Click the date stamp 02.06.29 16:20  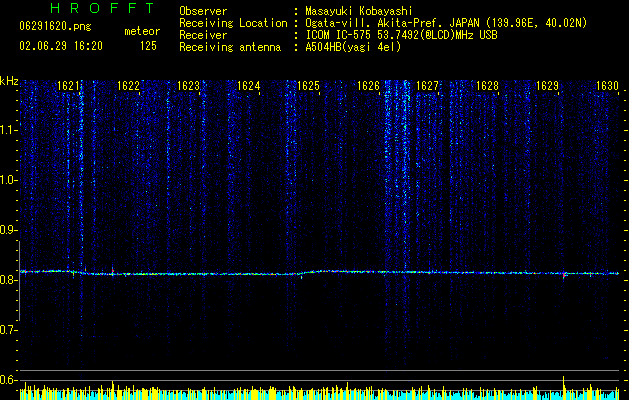tap(61, 46)
